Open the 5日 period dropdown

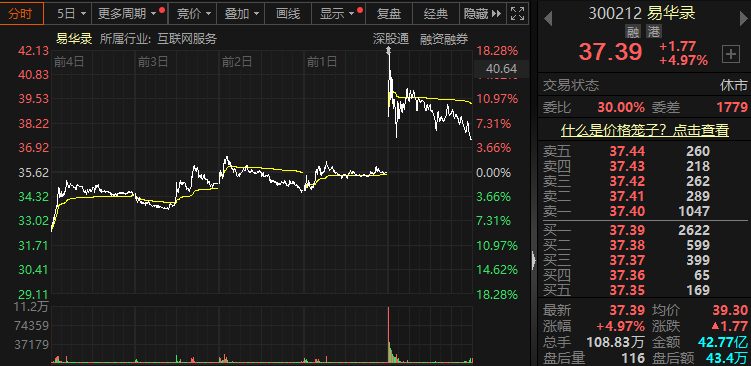click(x=71, y=13)
